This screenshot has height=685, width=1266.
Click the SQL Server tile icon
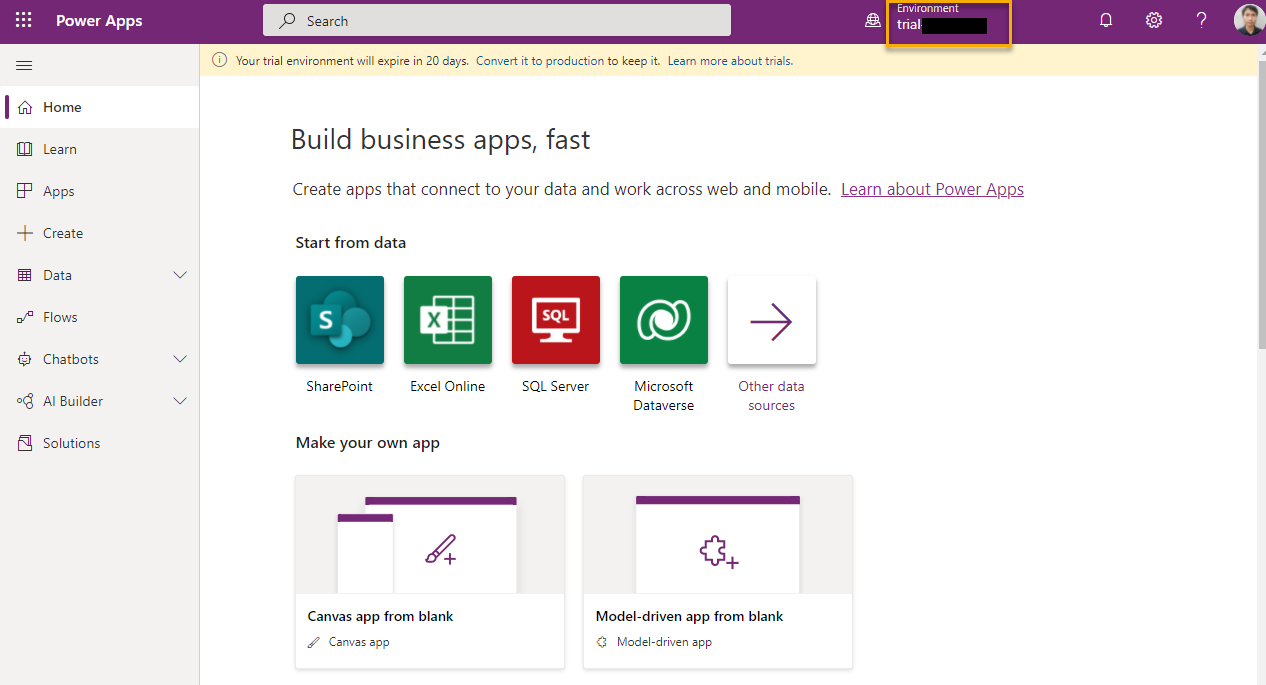556,320
